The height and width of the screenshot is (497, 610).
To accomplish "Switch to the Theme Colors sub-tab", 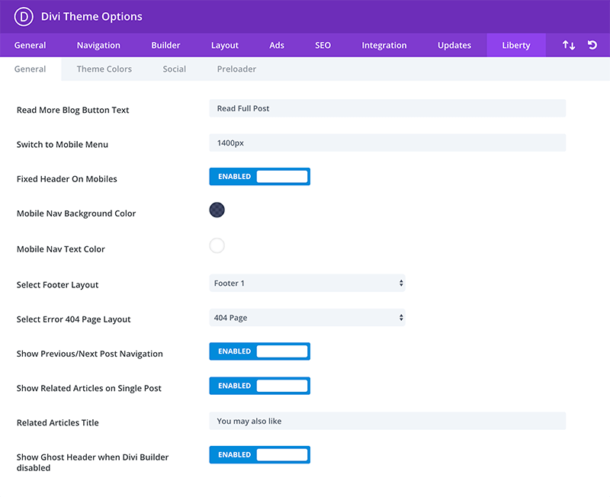I will coord(104,69).
